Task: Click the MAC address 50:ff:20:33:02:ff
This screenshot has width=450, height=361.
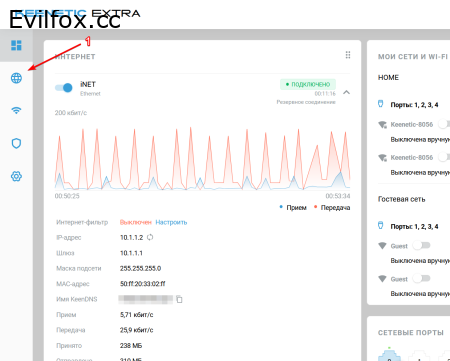Action: pyautogui.click(x=143, y=284)
